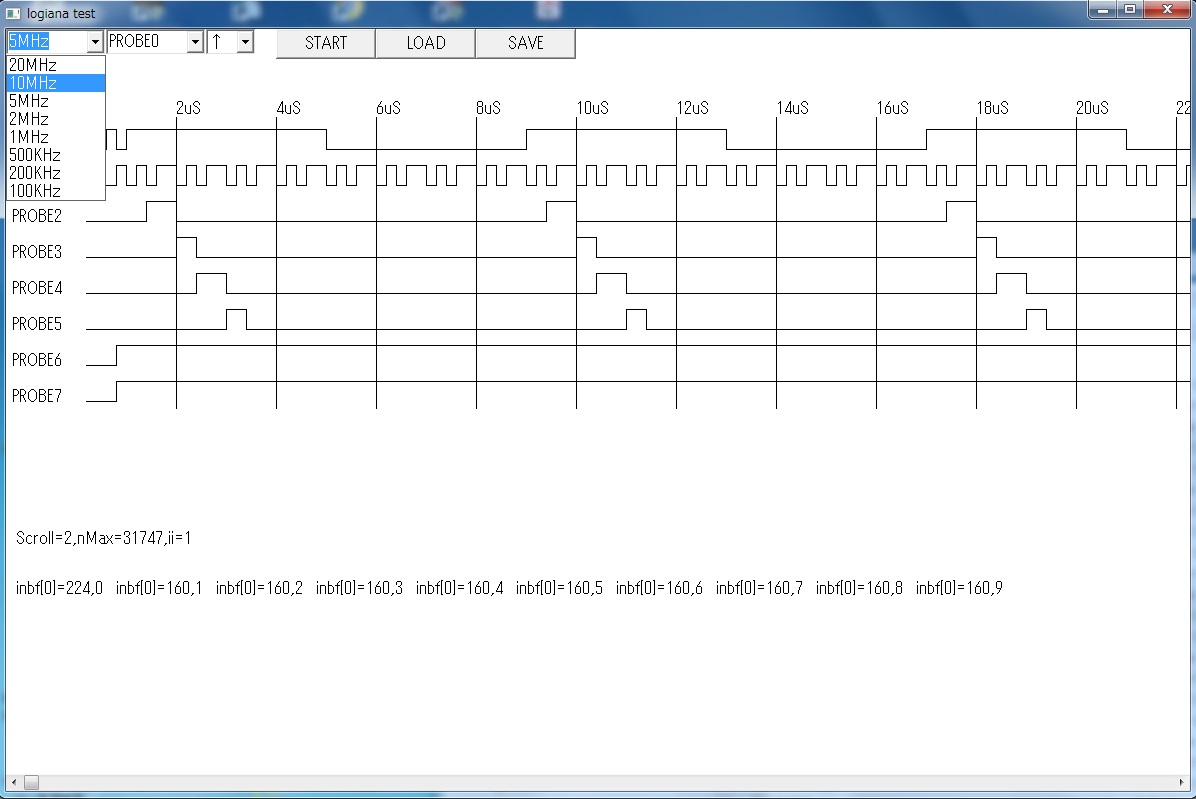Click the inbf[0]=160,5 value

[559, 588]
